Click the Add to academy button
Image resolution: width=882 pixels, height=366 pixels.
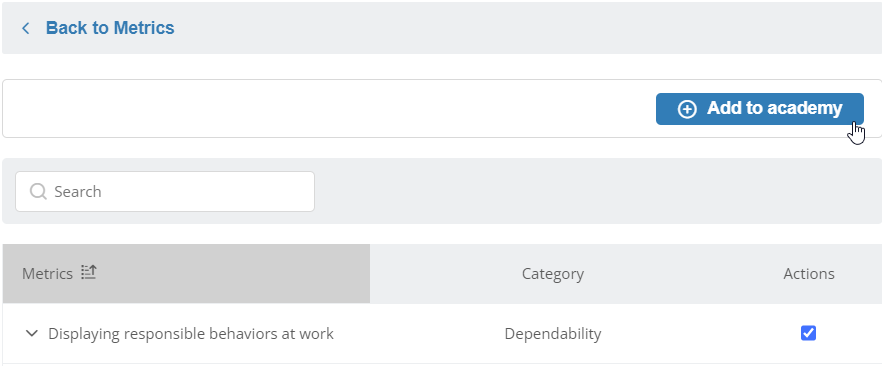tap(759, 109)
